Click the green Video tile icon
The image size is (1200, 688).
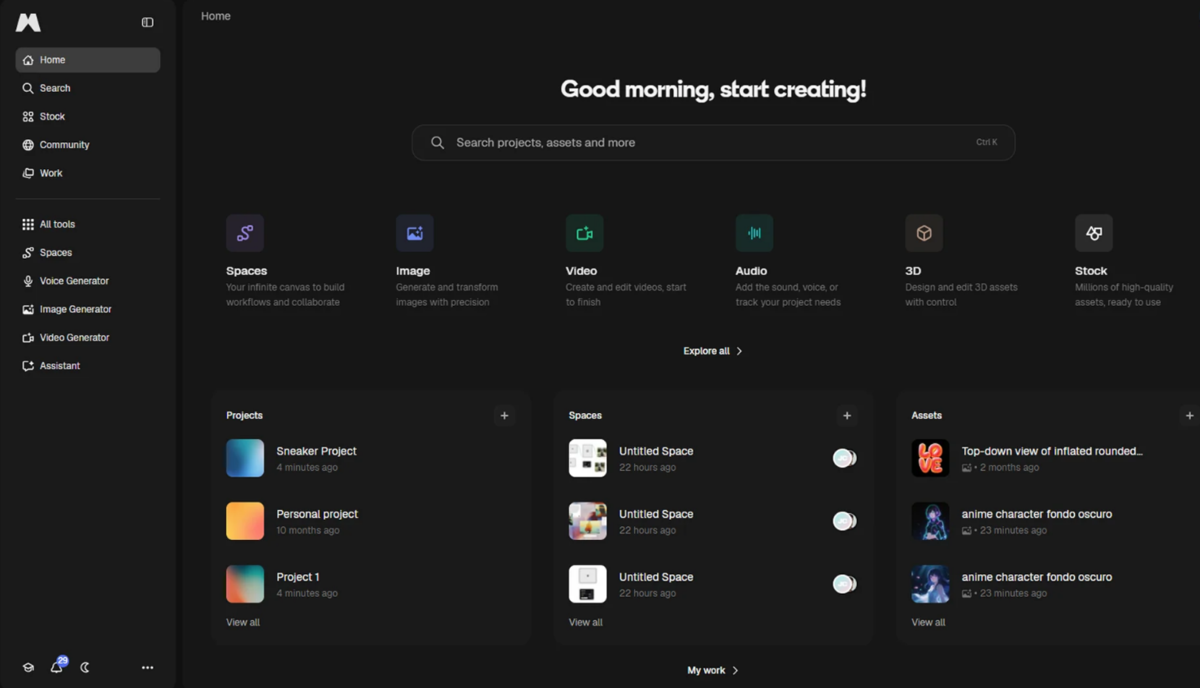584,233
